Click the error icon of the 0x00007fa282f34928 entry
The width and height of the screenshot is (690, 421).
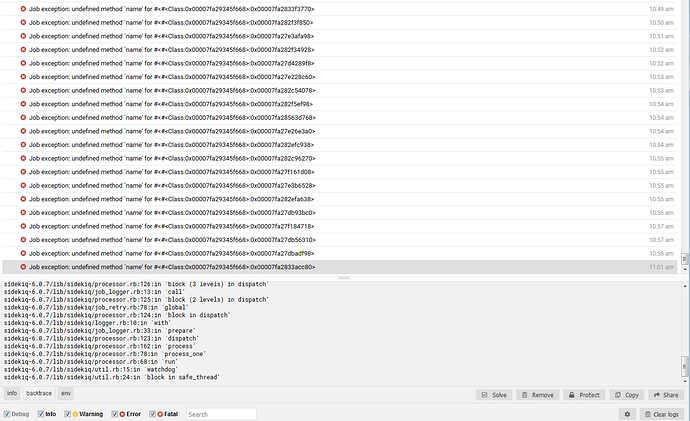click(x=23, y=50)
